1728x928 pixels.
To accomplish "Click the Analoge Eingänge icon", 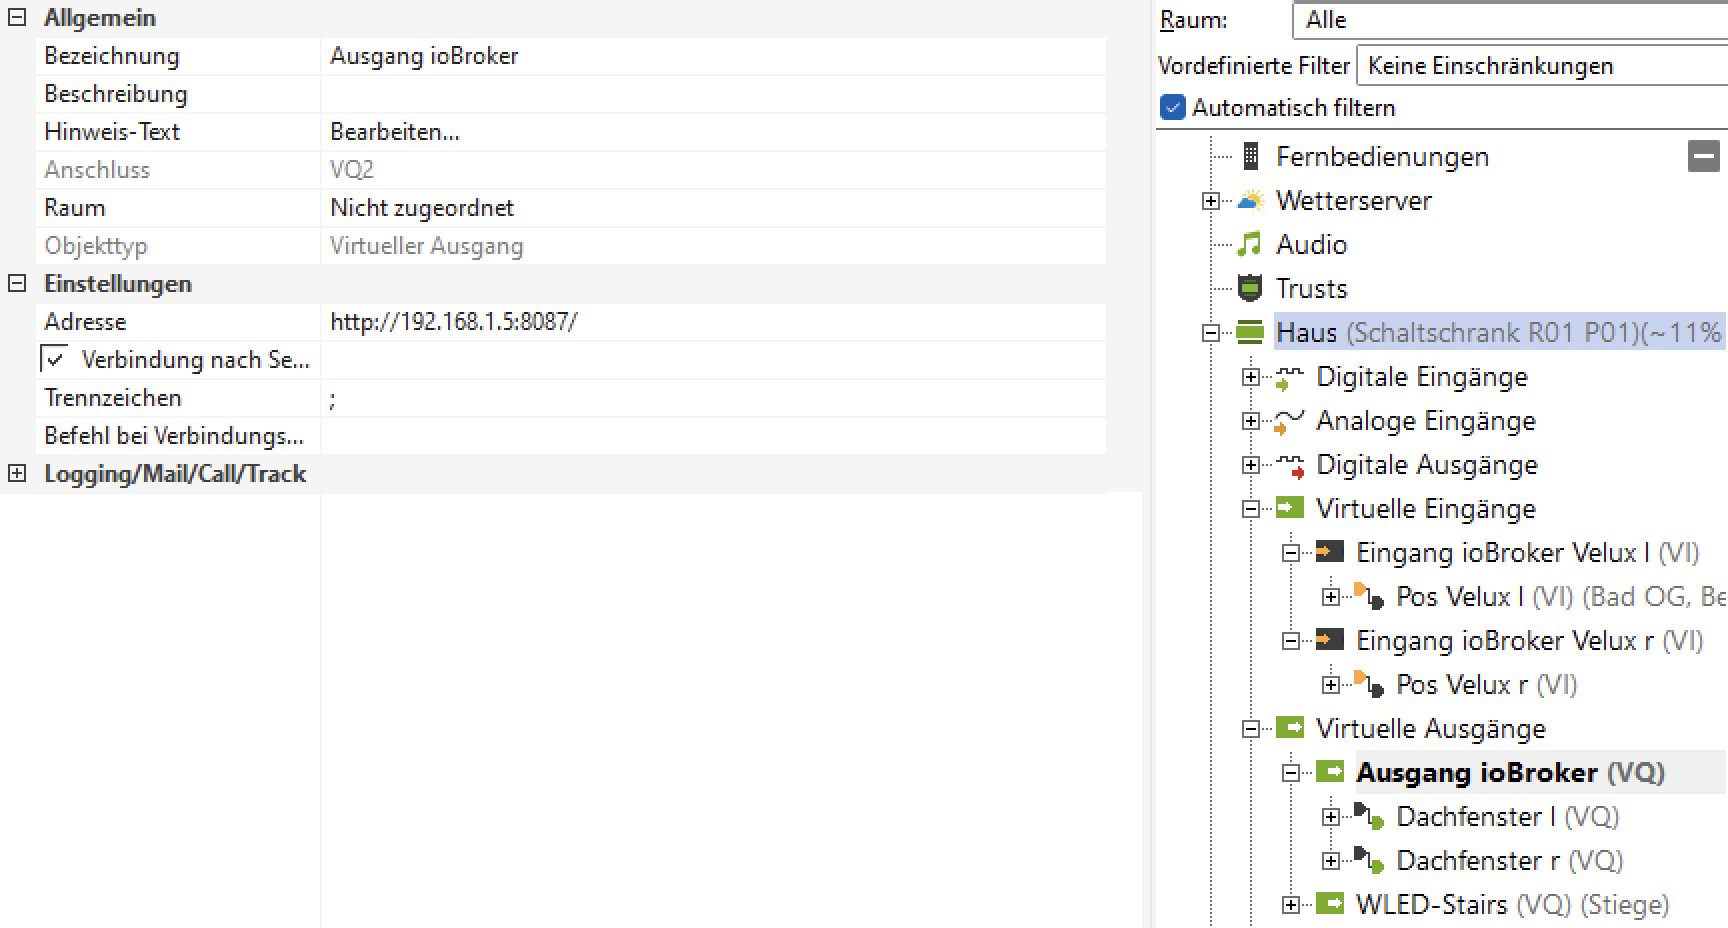I will (1290, 421).
